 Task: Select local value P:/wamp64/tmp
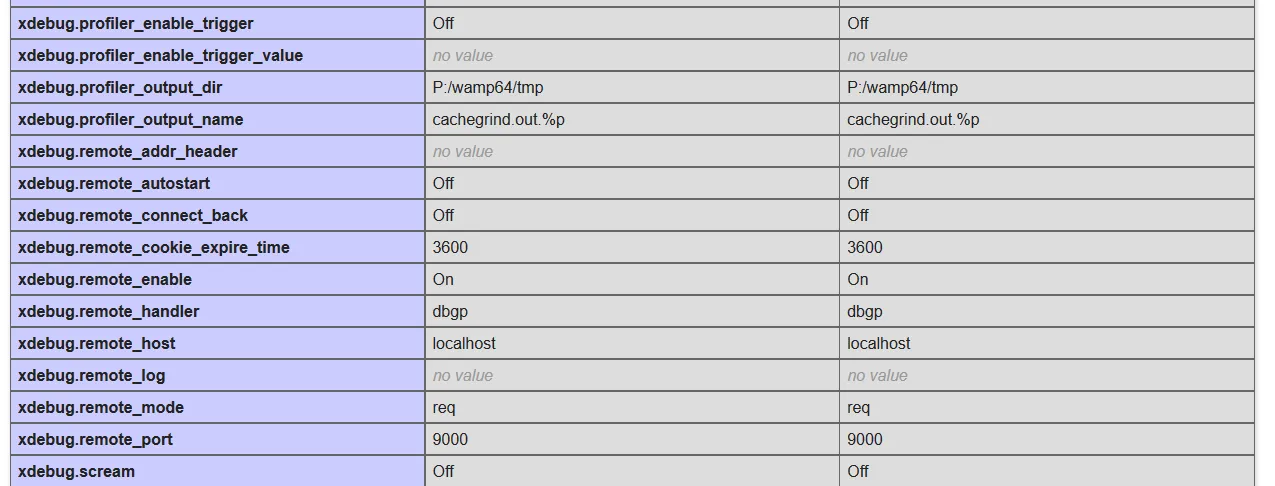click(487, 87)
